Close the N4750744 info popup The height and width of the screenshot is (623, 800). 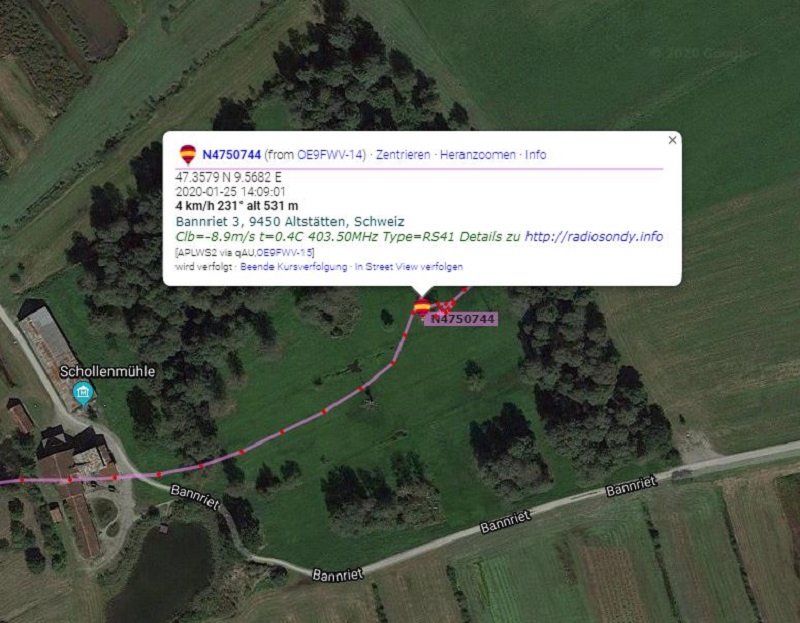coord(672,140)
